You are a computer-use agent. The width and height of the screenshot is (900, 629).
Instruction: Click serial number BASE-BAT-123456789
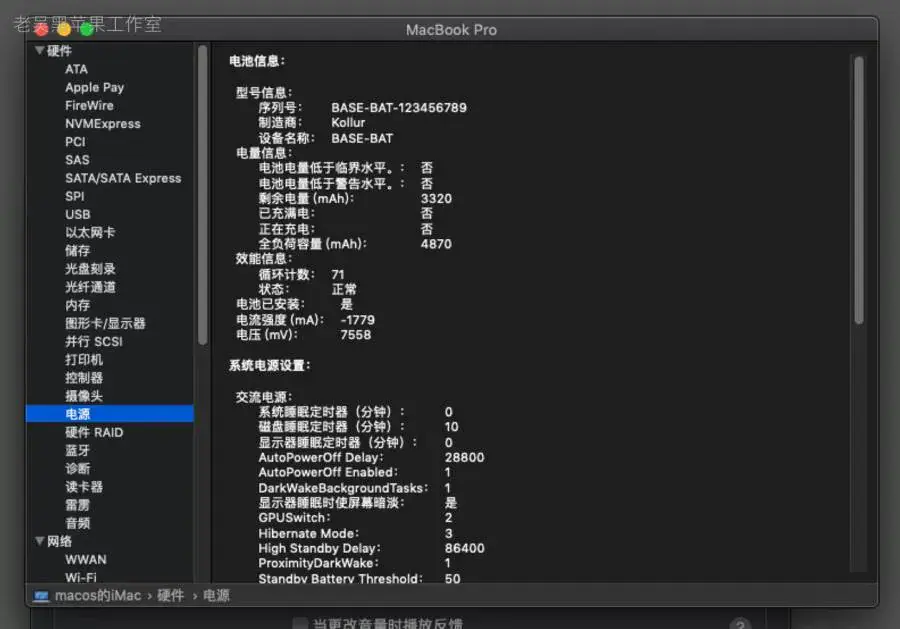tap(399, 107)
